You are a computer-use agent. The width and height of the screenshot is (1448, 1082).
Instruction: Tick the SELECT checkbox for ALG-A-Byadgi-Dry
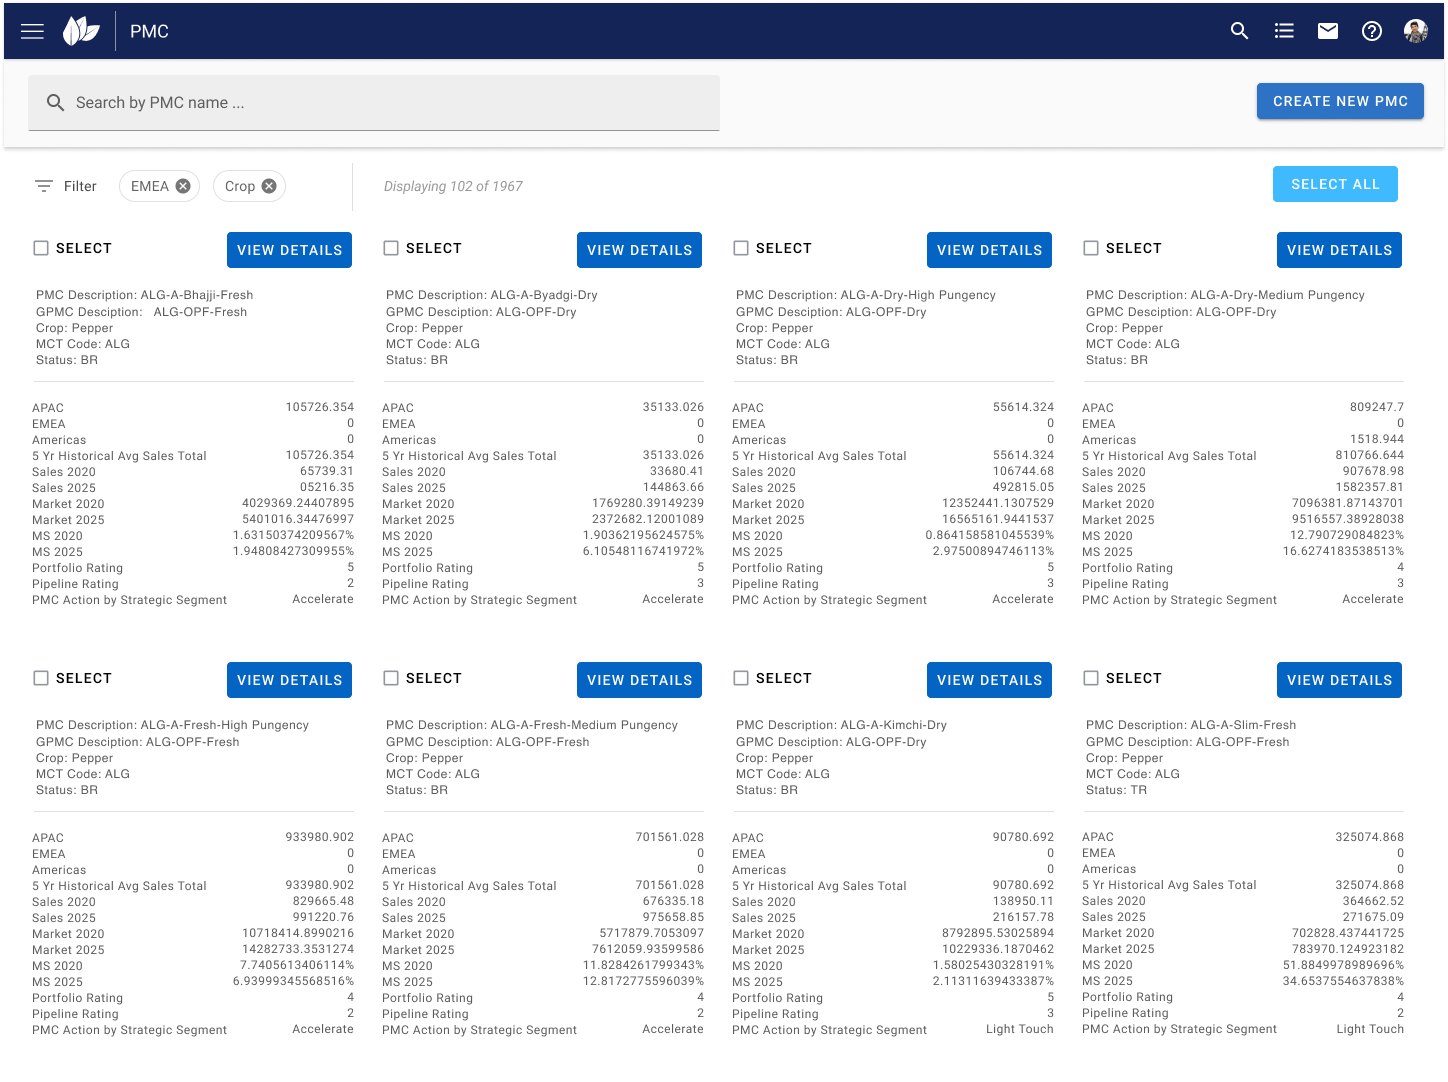pyautogui.click(x=391, y=248)
